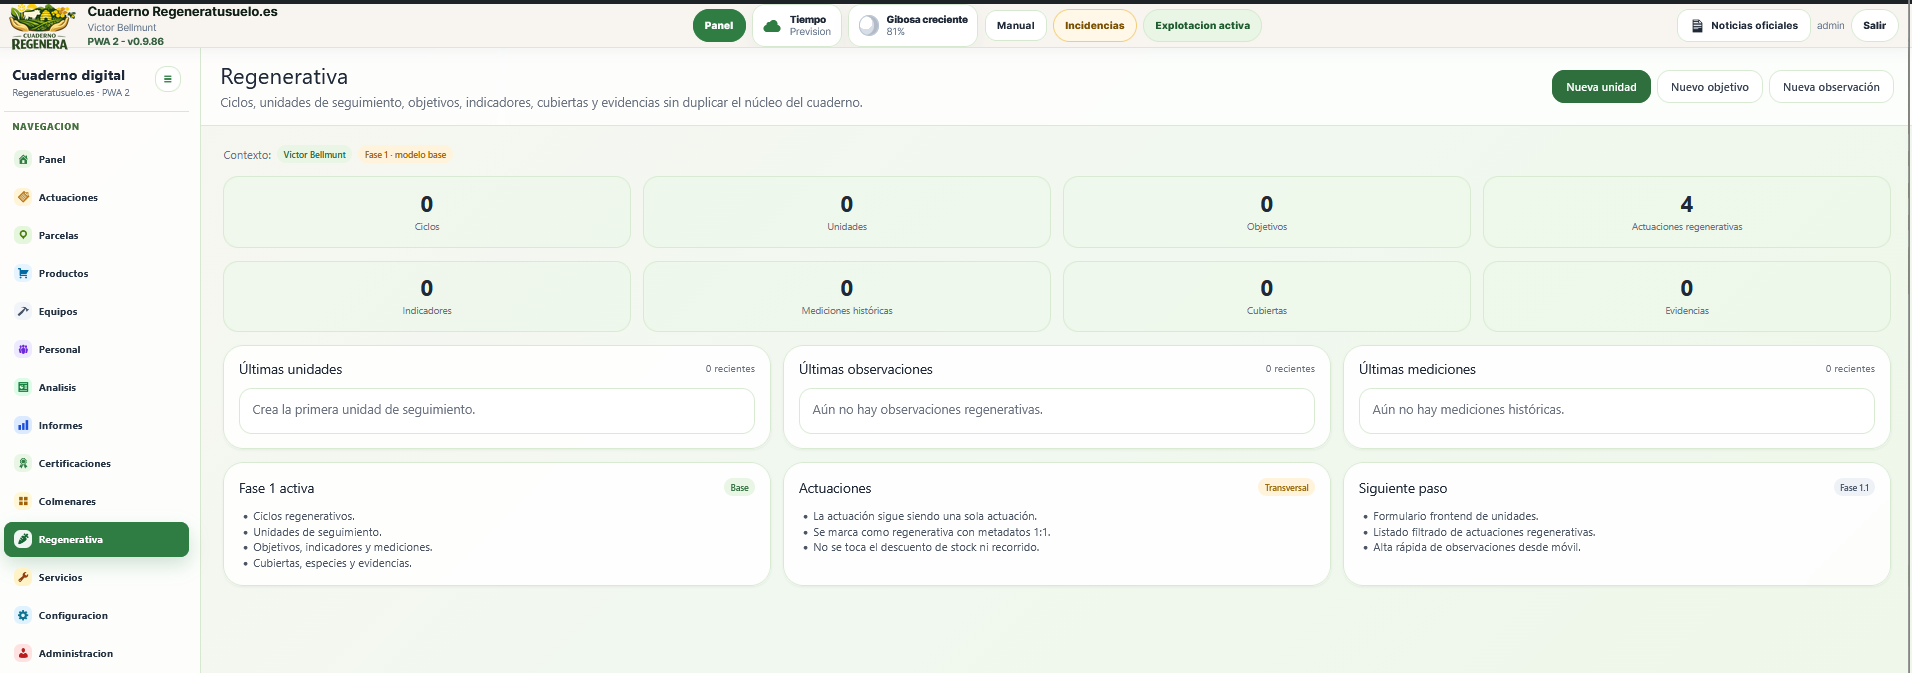Click the Administracion user icon
The height and width of the screenshot is (673, 1912).
(23, 653)
